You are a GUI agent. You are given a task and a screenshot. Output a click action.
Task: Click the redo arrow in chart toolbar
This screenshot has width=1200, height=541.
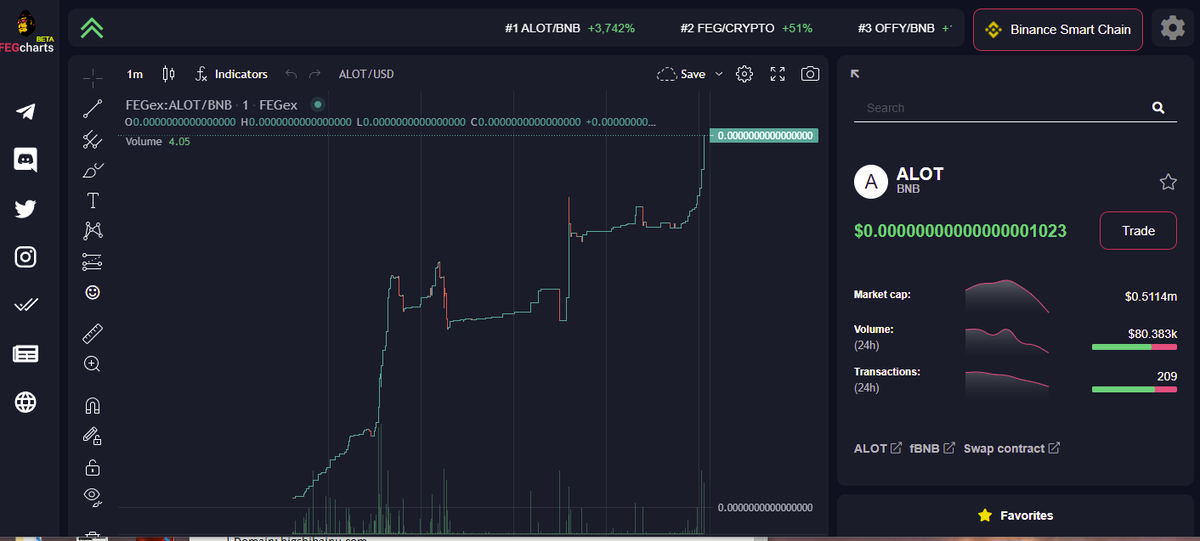click(x=315, y=74)
